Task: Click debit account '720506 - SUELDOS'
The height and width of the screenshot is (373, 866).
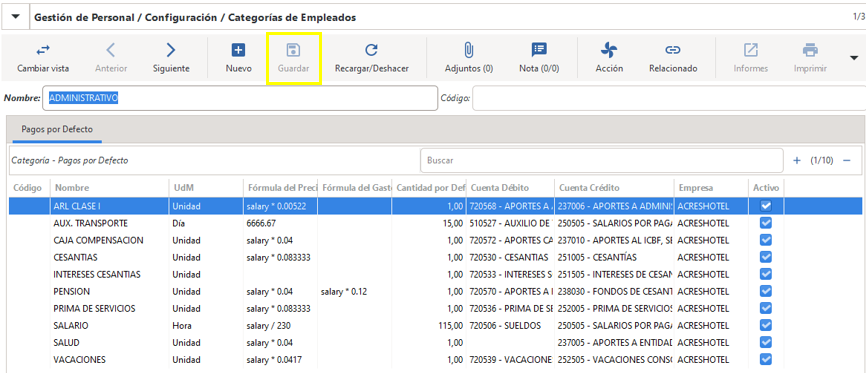Action: (x=505, y=325)
